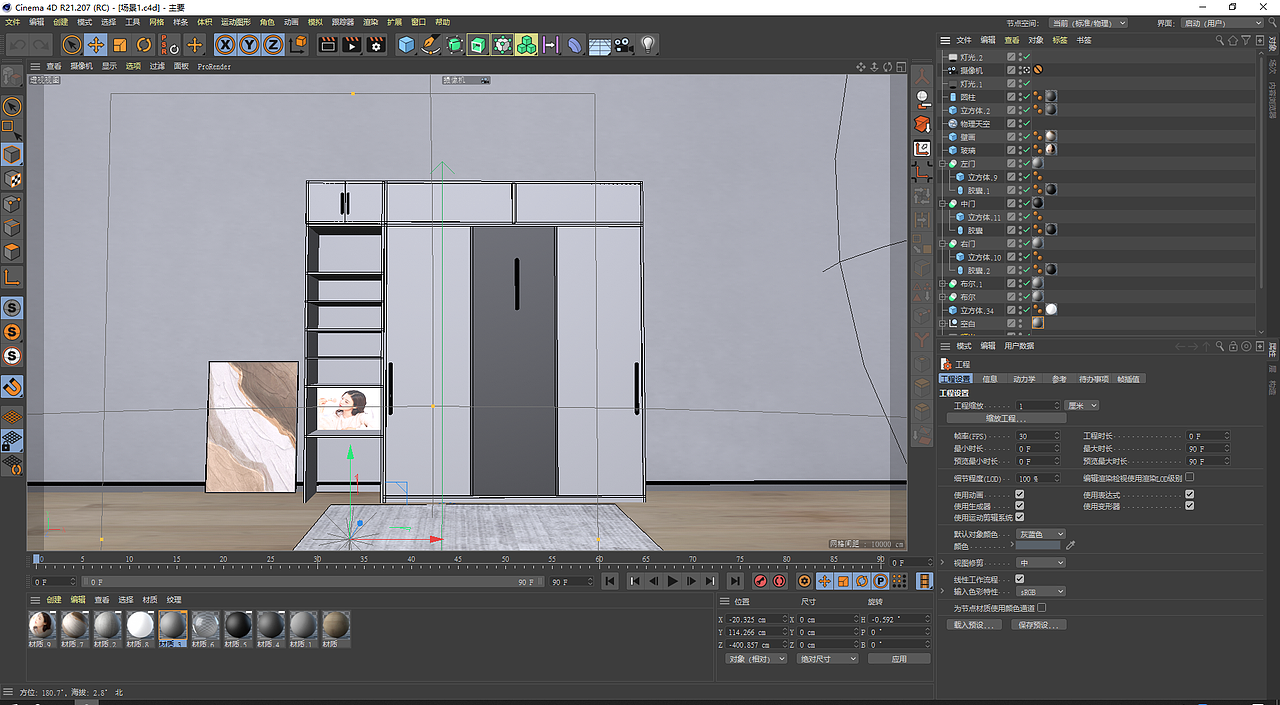Viewport: 1280px width, 705px height.
Task: Select the Scale tool
Action: click(x=118, y=45)
